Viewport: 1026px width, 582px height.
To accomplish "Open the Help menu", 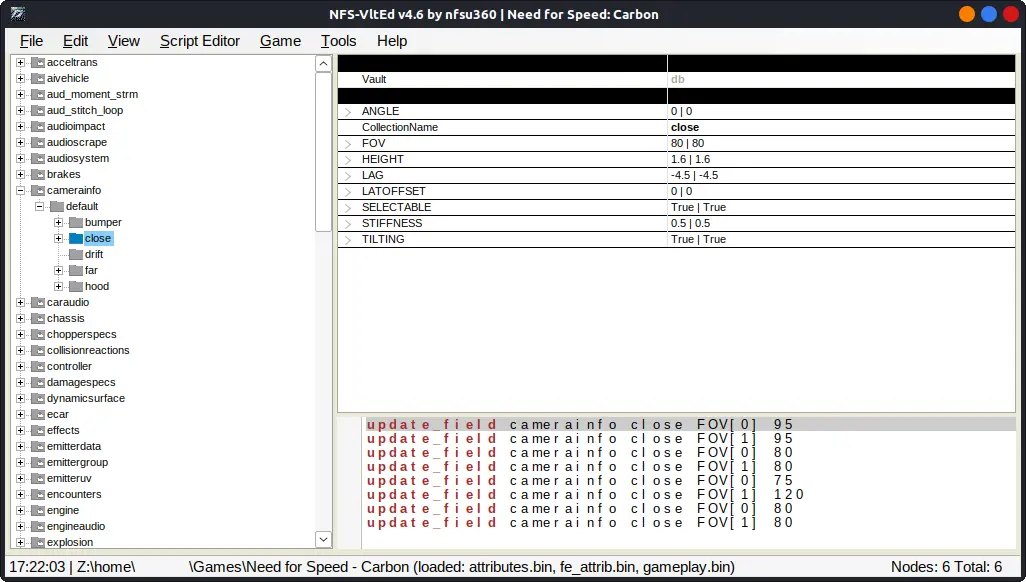I will [392, 41].
